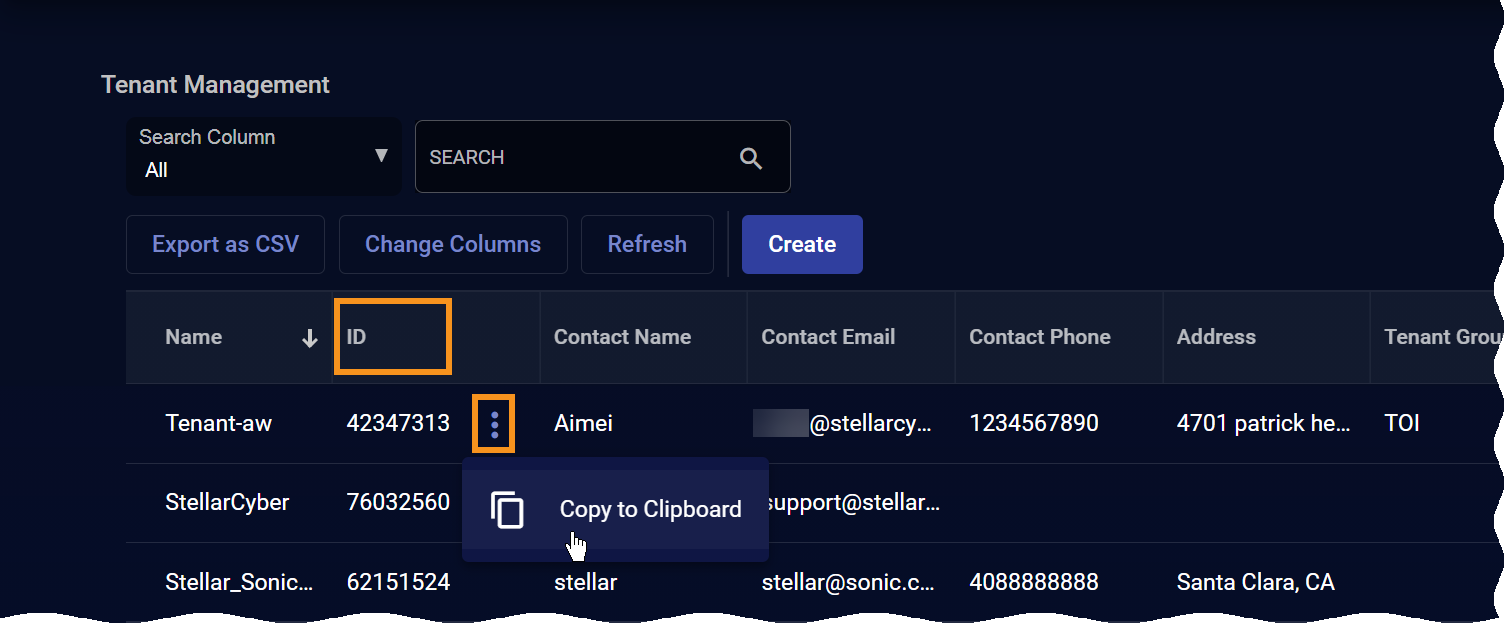Select the Tenant-aw row name
1506x624 pixels.
pyautogui.click(x=218, y=424)
